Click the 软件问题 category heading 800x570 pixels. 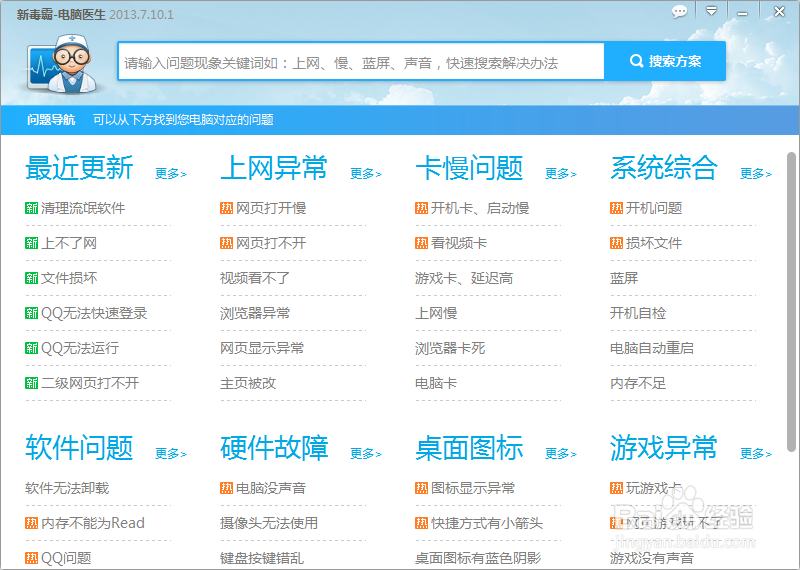click(80, 448)
